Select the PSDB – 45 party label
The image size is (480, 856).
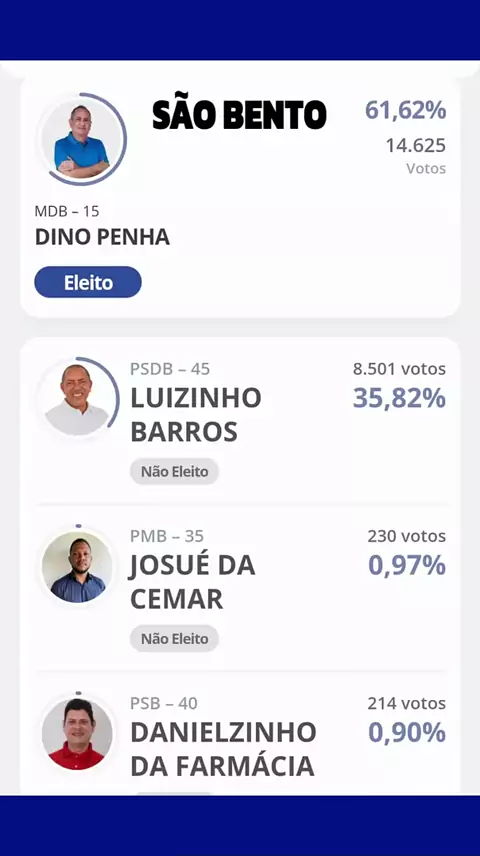(x=170, y=369)
